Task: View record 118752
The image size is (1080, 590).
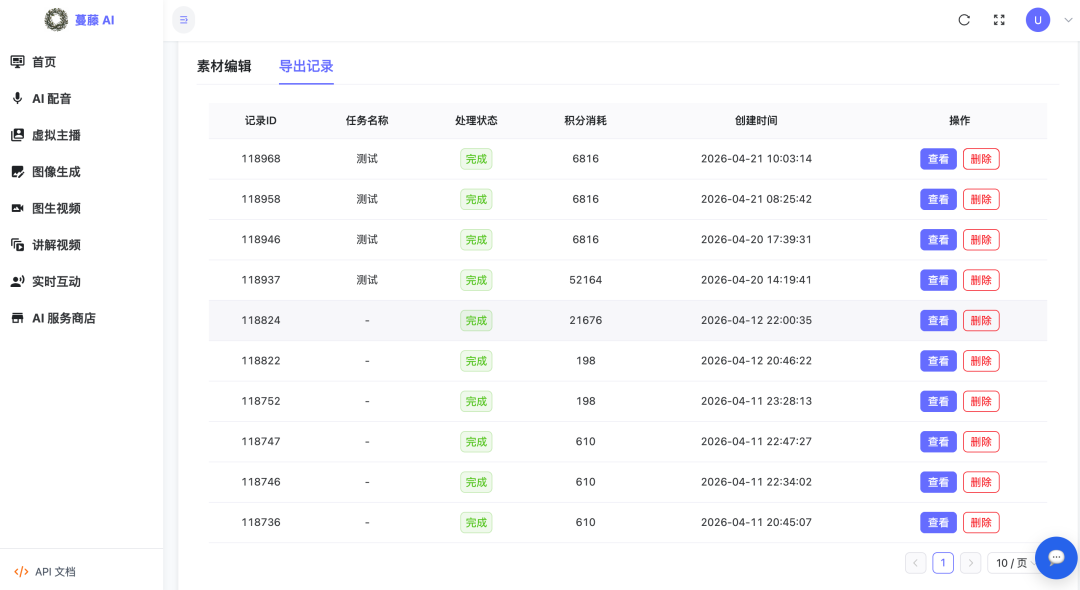Action: 938,401
